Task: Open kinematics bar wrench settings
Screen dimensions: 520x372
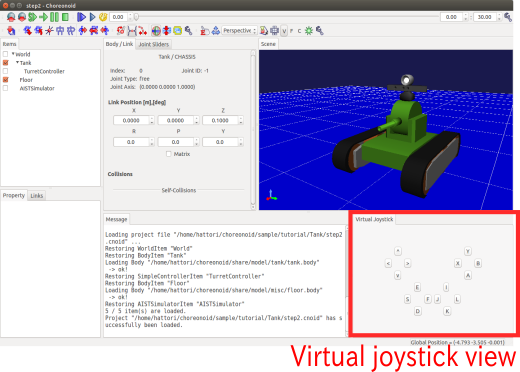Action: tap(189, 31)
